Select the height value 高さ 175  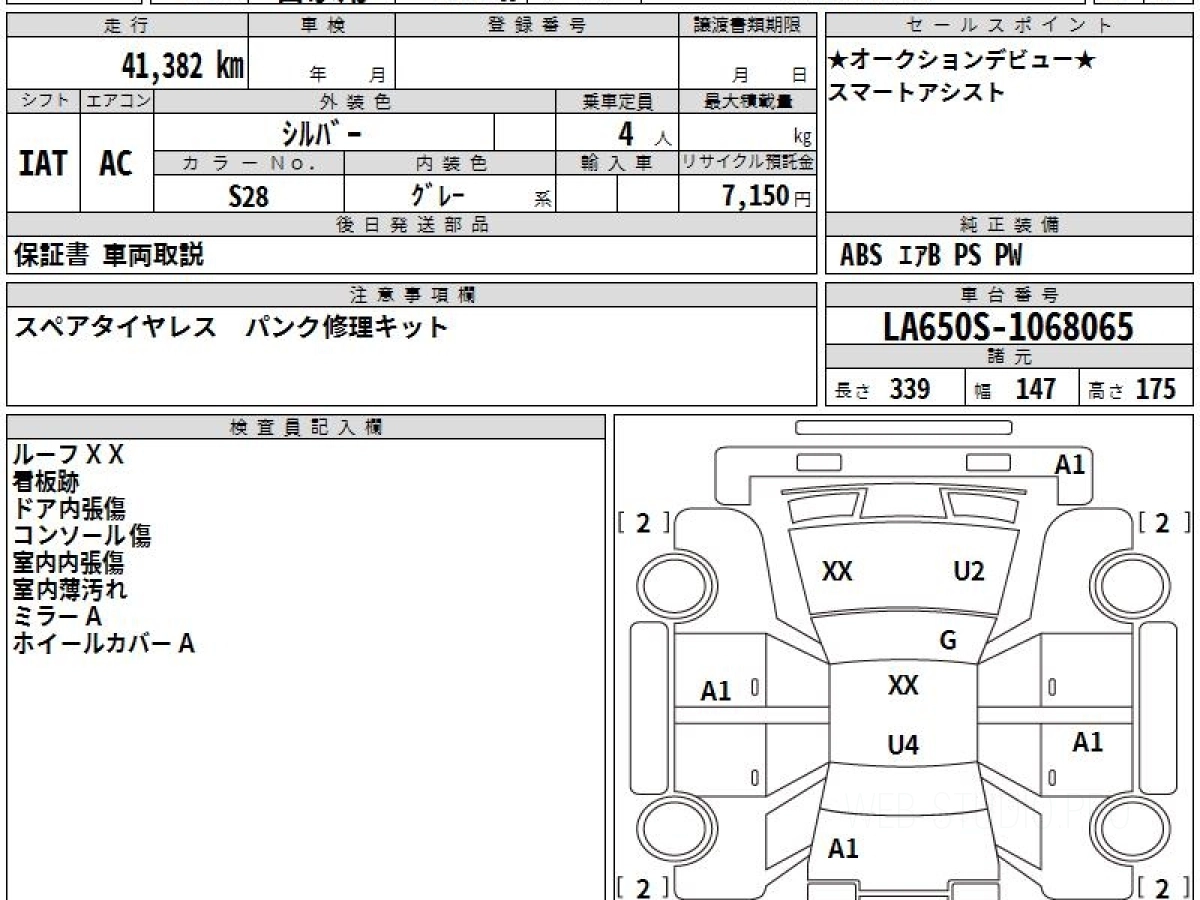pyautogui.click(x=1132, y=389)
